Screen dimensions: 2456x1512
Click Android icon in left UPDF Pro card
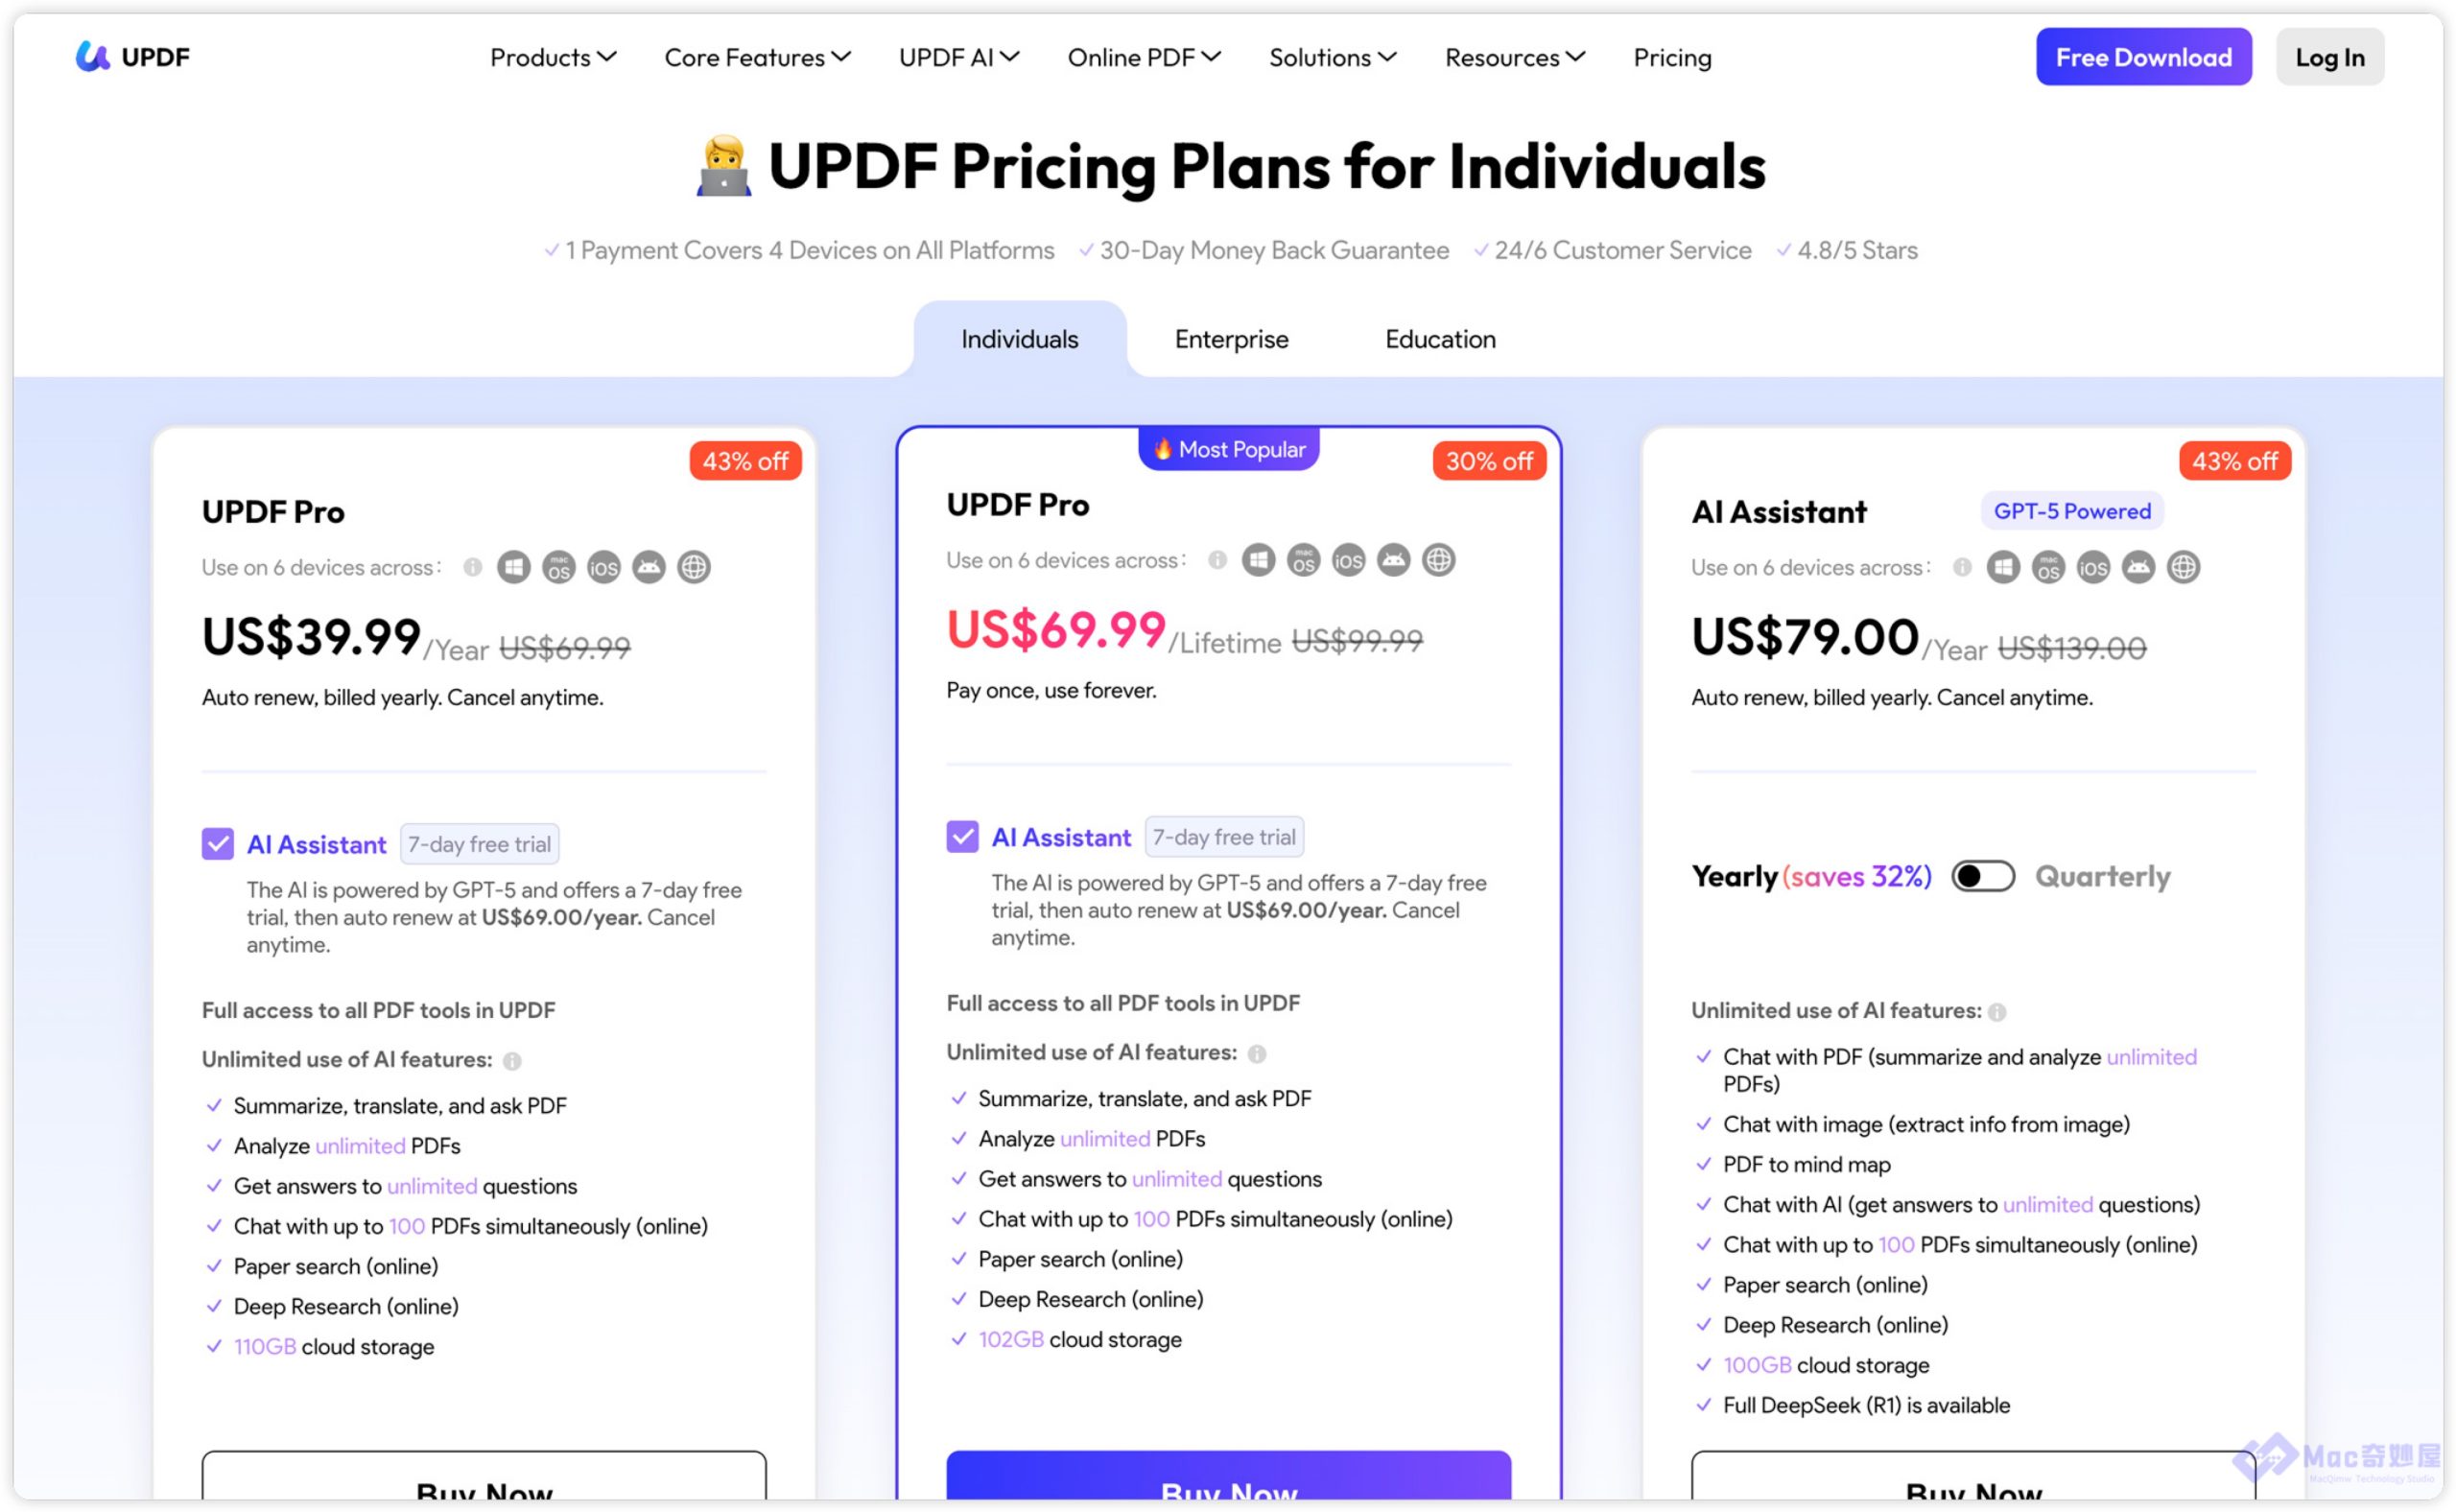coord(648,567)
